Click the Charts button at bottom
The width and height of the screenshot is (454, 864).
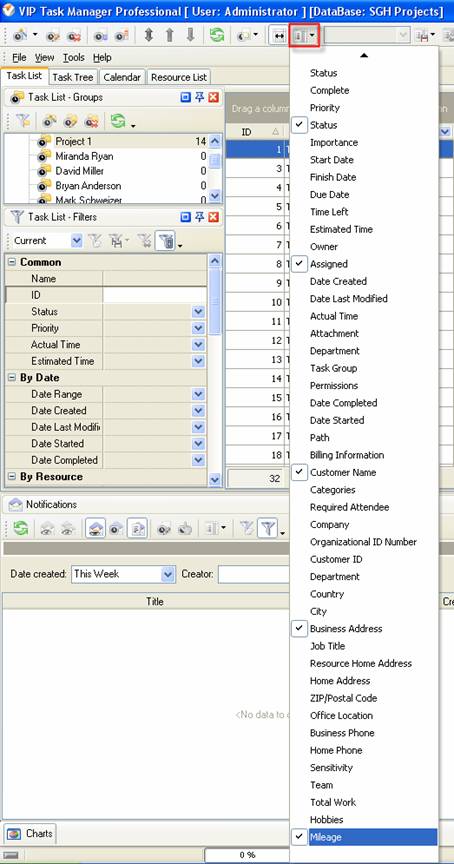click(30, 833)
